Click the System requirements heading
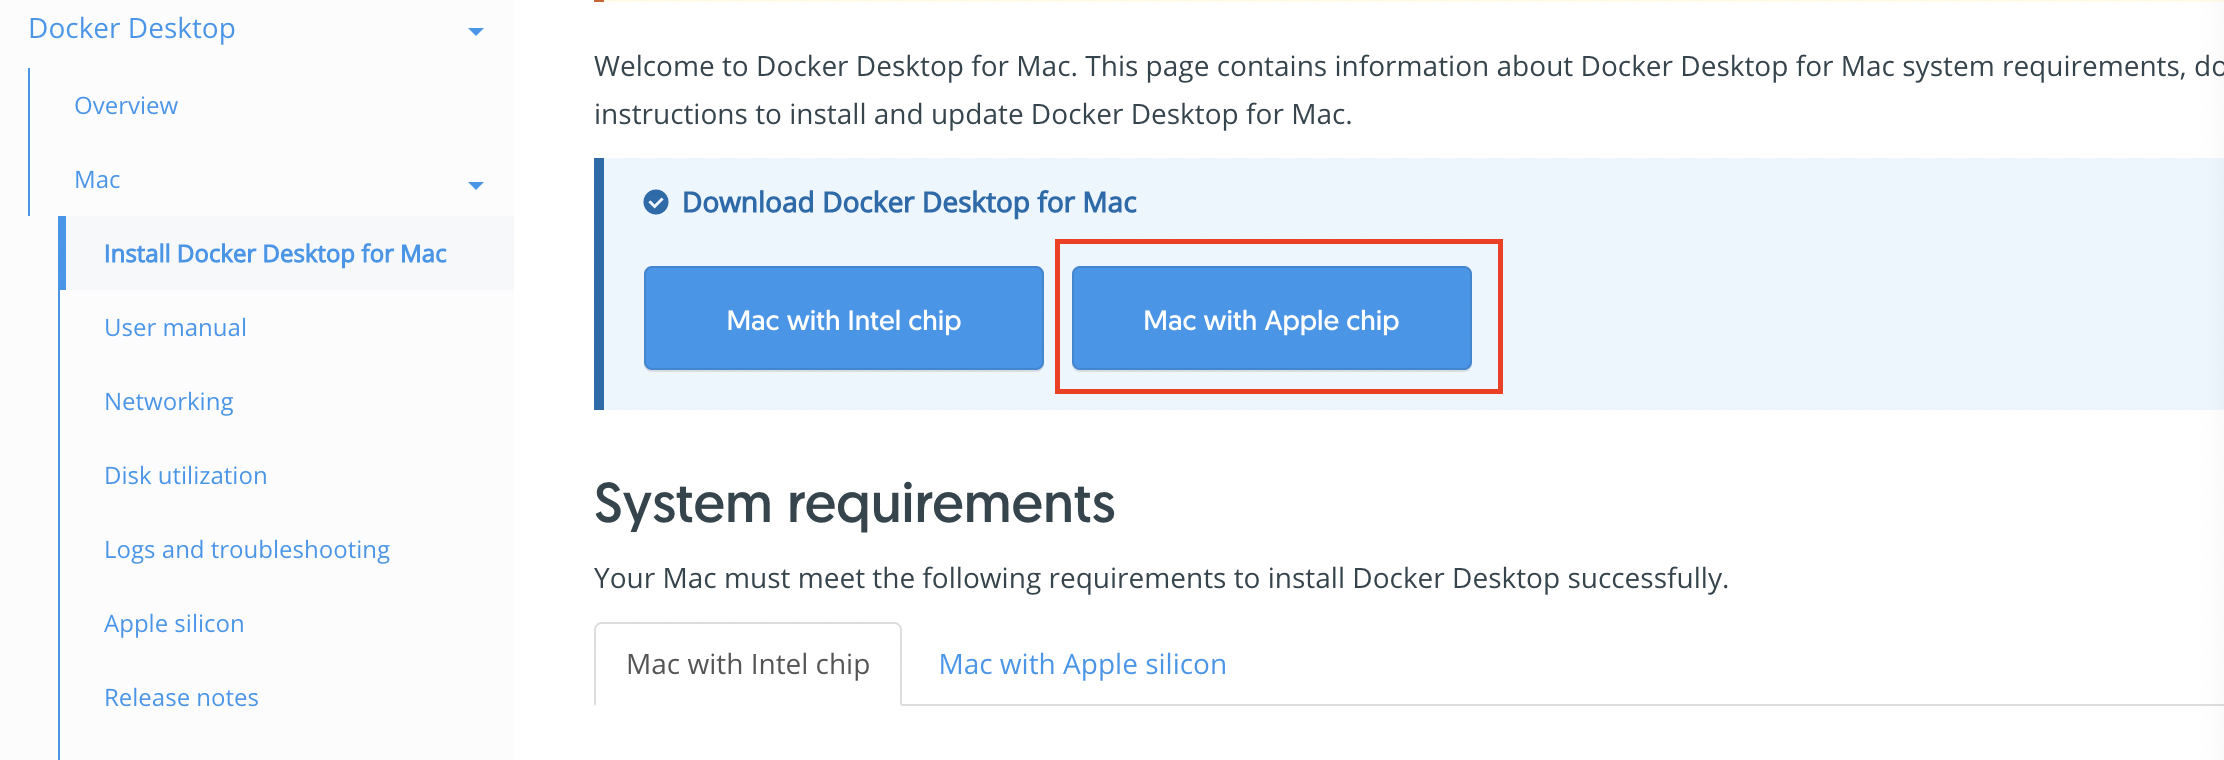 pos(854,504)
